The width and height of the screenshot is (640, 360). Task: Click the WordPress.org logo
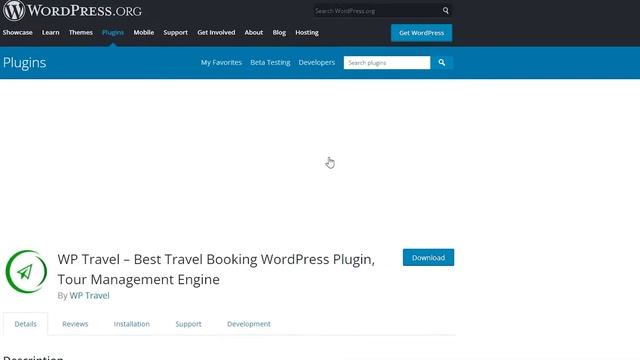tap(73, 10)
